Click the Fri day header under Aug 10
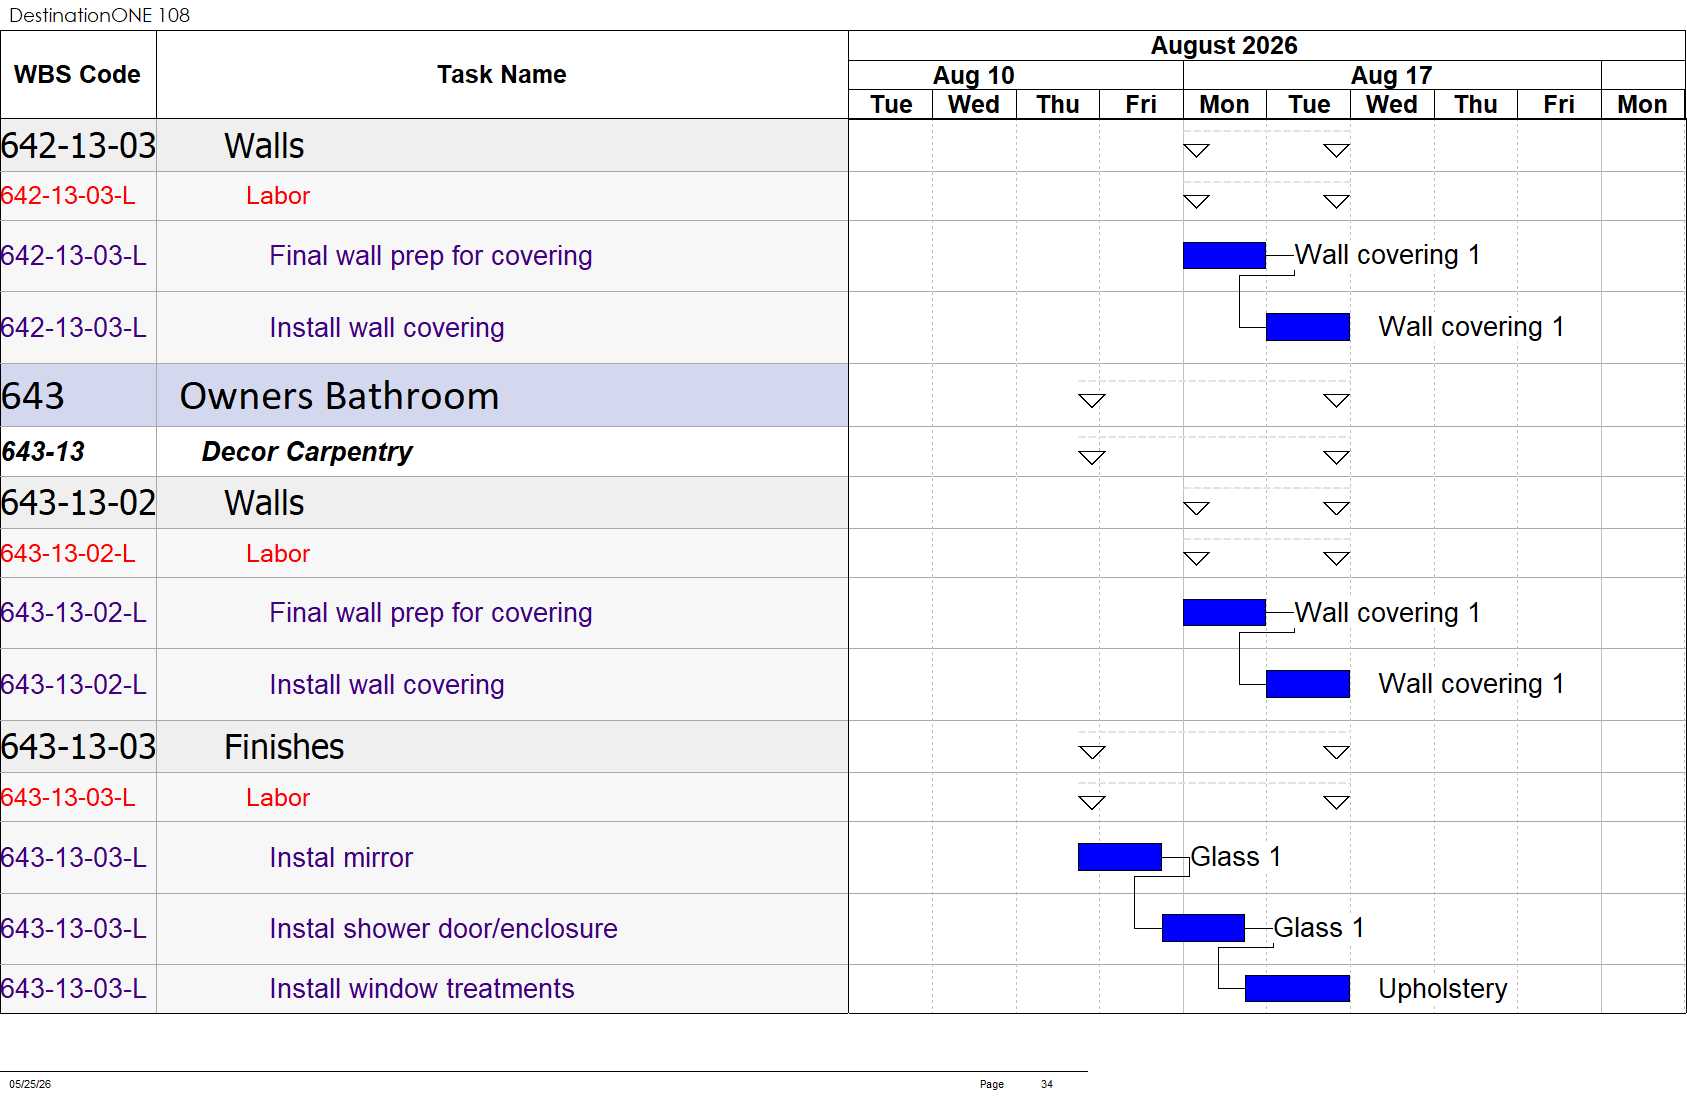The image size is (1687, 1097). pyautogui.click(x=1141, y=105)
